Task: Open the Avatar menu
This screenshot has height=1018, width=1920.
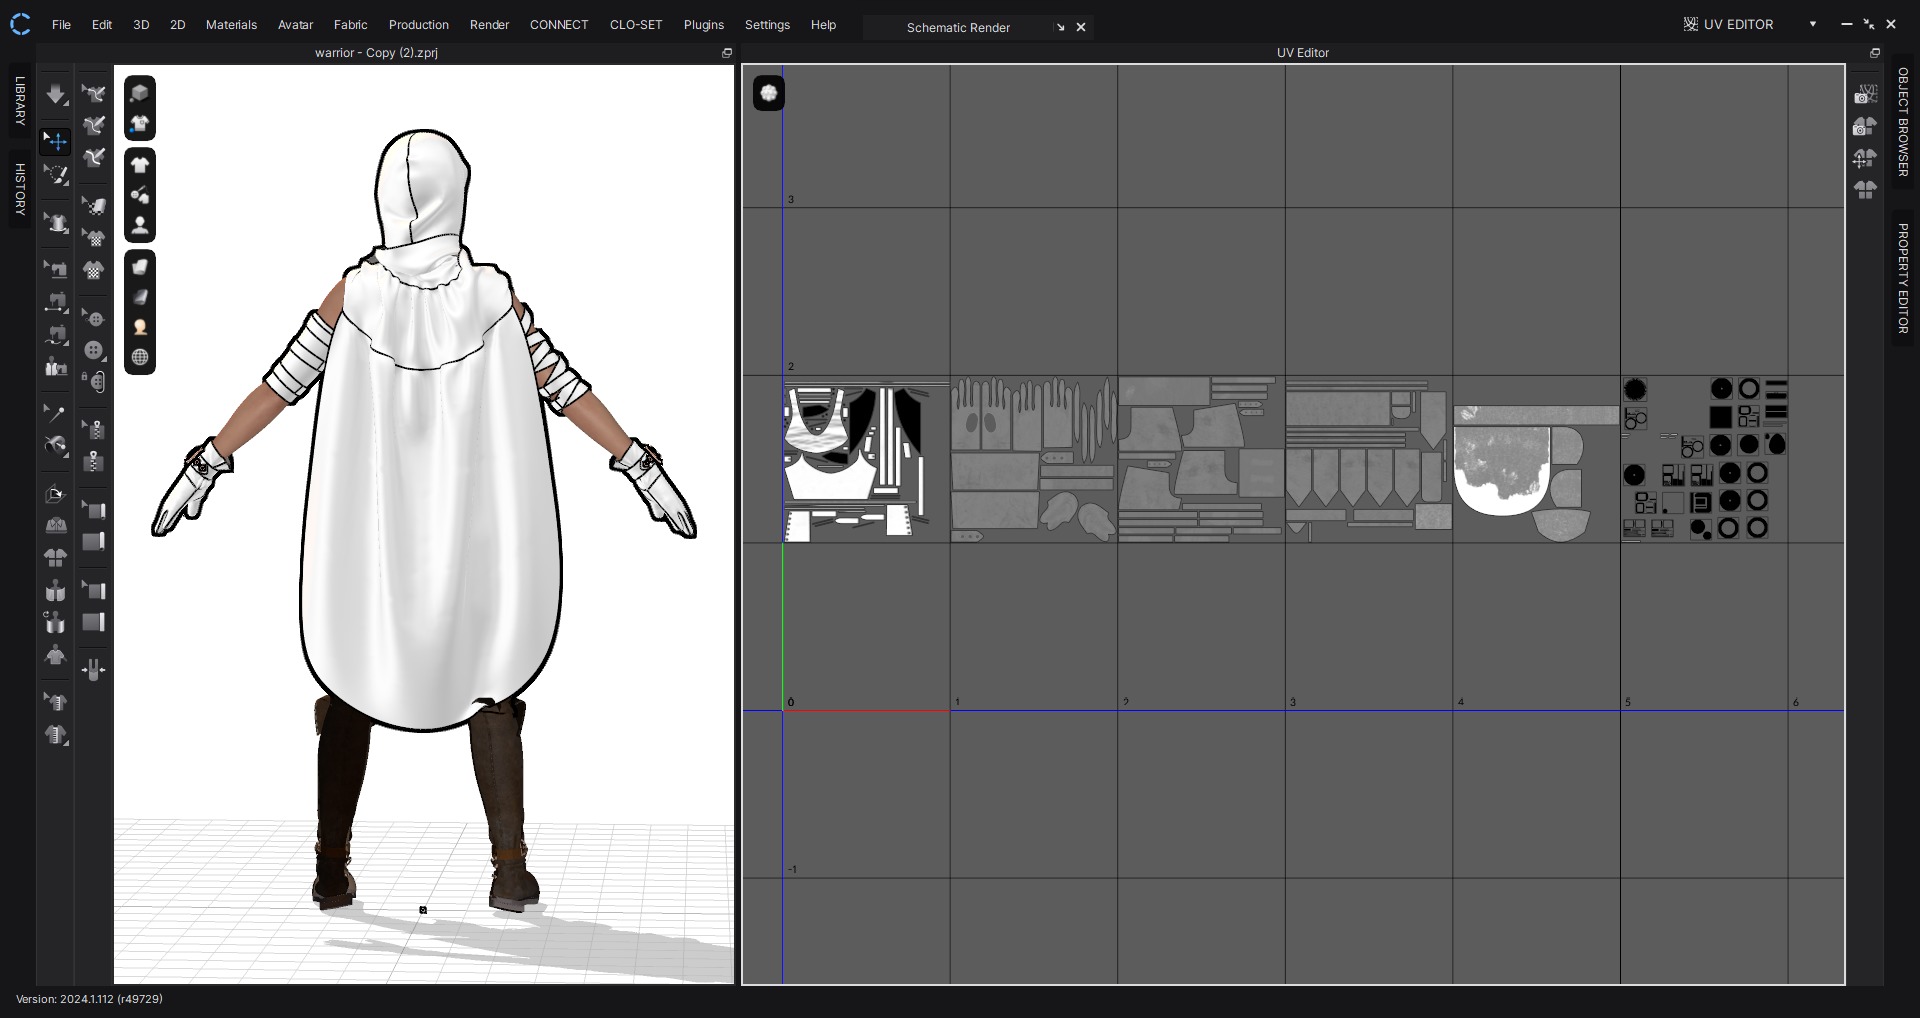Action: click(295, 25)
